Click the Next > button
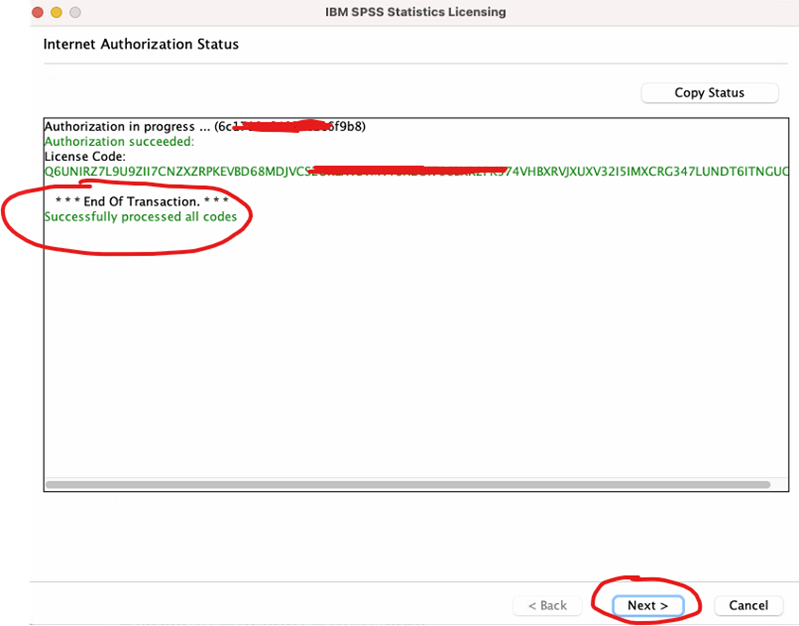This screenshot has width=799, height=626. pyautogui.click(x=648, y=605)
